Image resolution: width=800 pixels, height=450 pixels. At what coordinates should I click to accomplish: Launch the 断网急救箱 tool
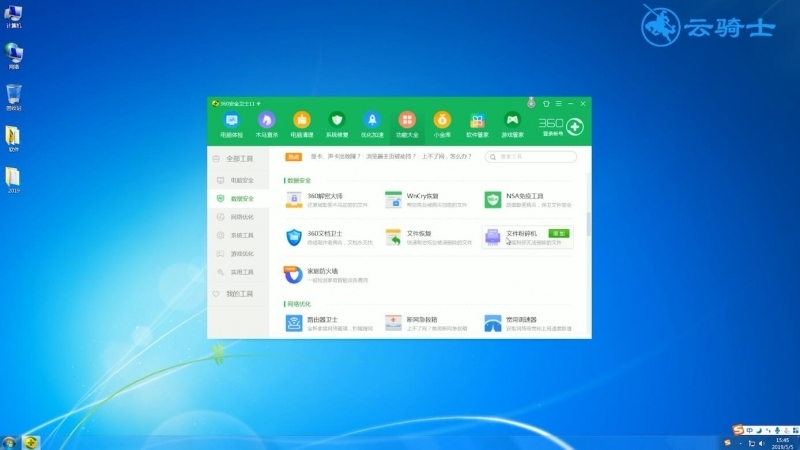click(x=427, y=323)
